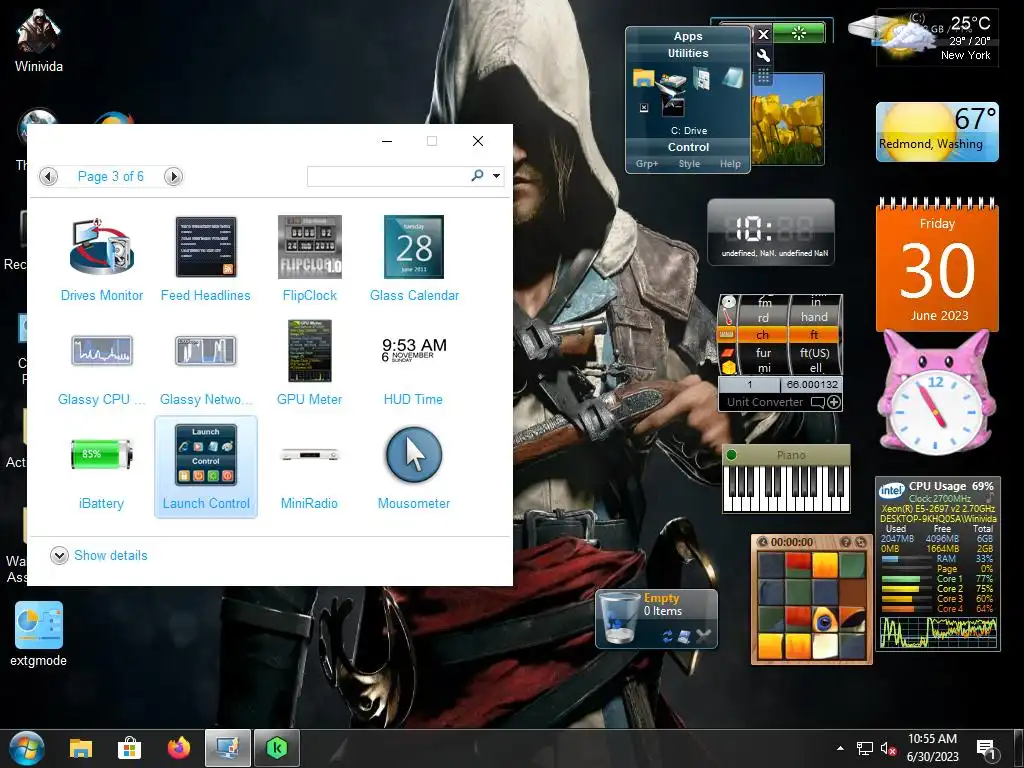This screenshot has height=768, width=1024.
Task: Select the Glass Calendar gadget
Action: [x=414, y=259]
